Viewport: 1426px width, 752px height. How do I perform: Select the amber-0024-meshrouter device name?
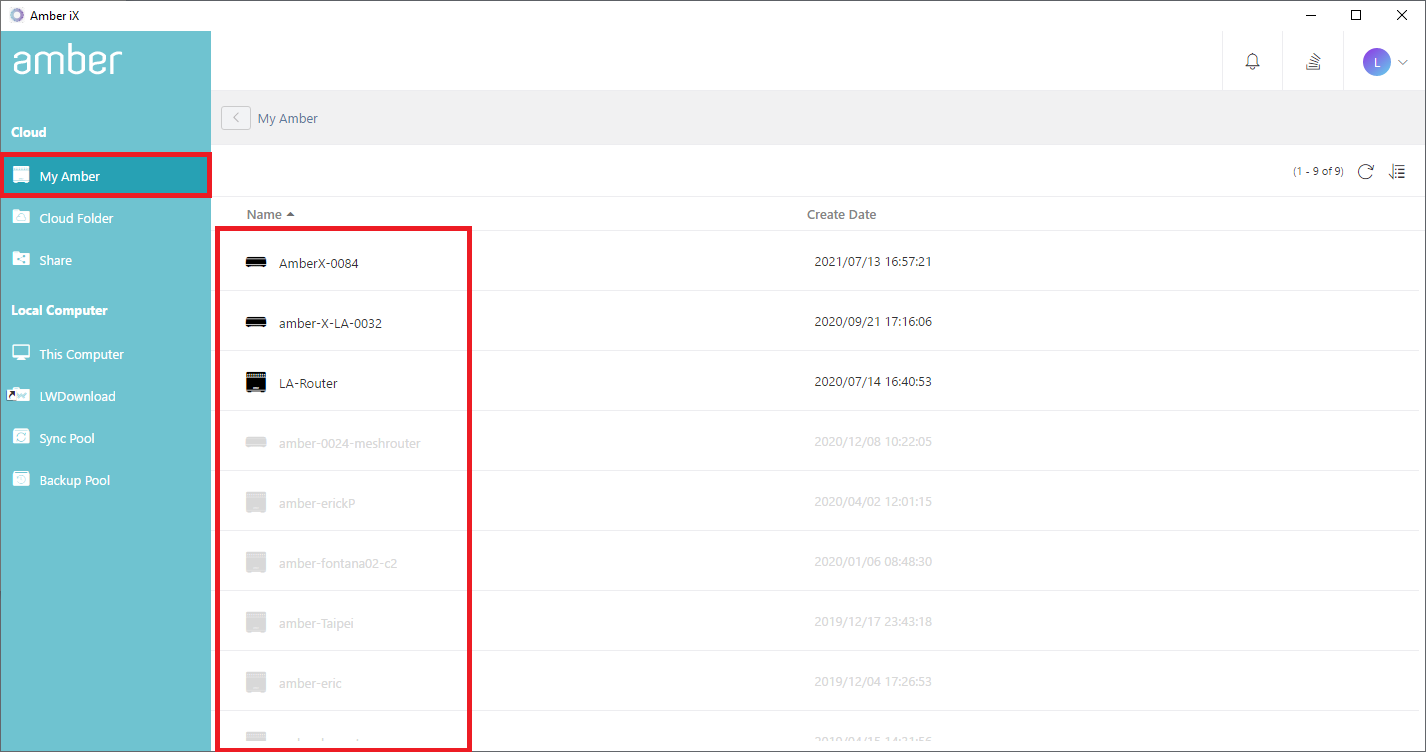pyautogui.click(x=349, y=444)
